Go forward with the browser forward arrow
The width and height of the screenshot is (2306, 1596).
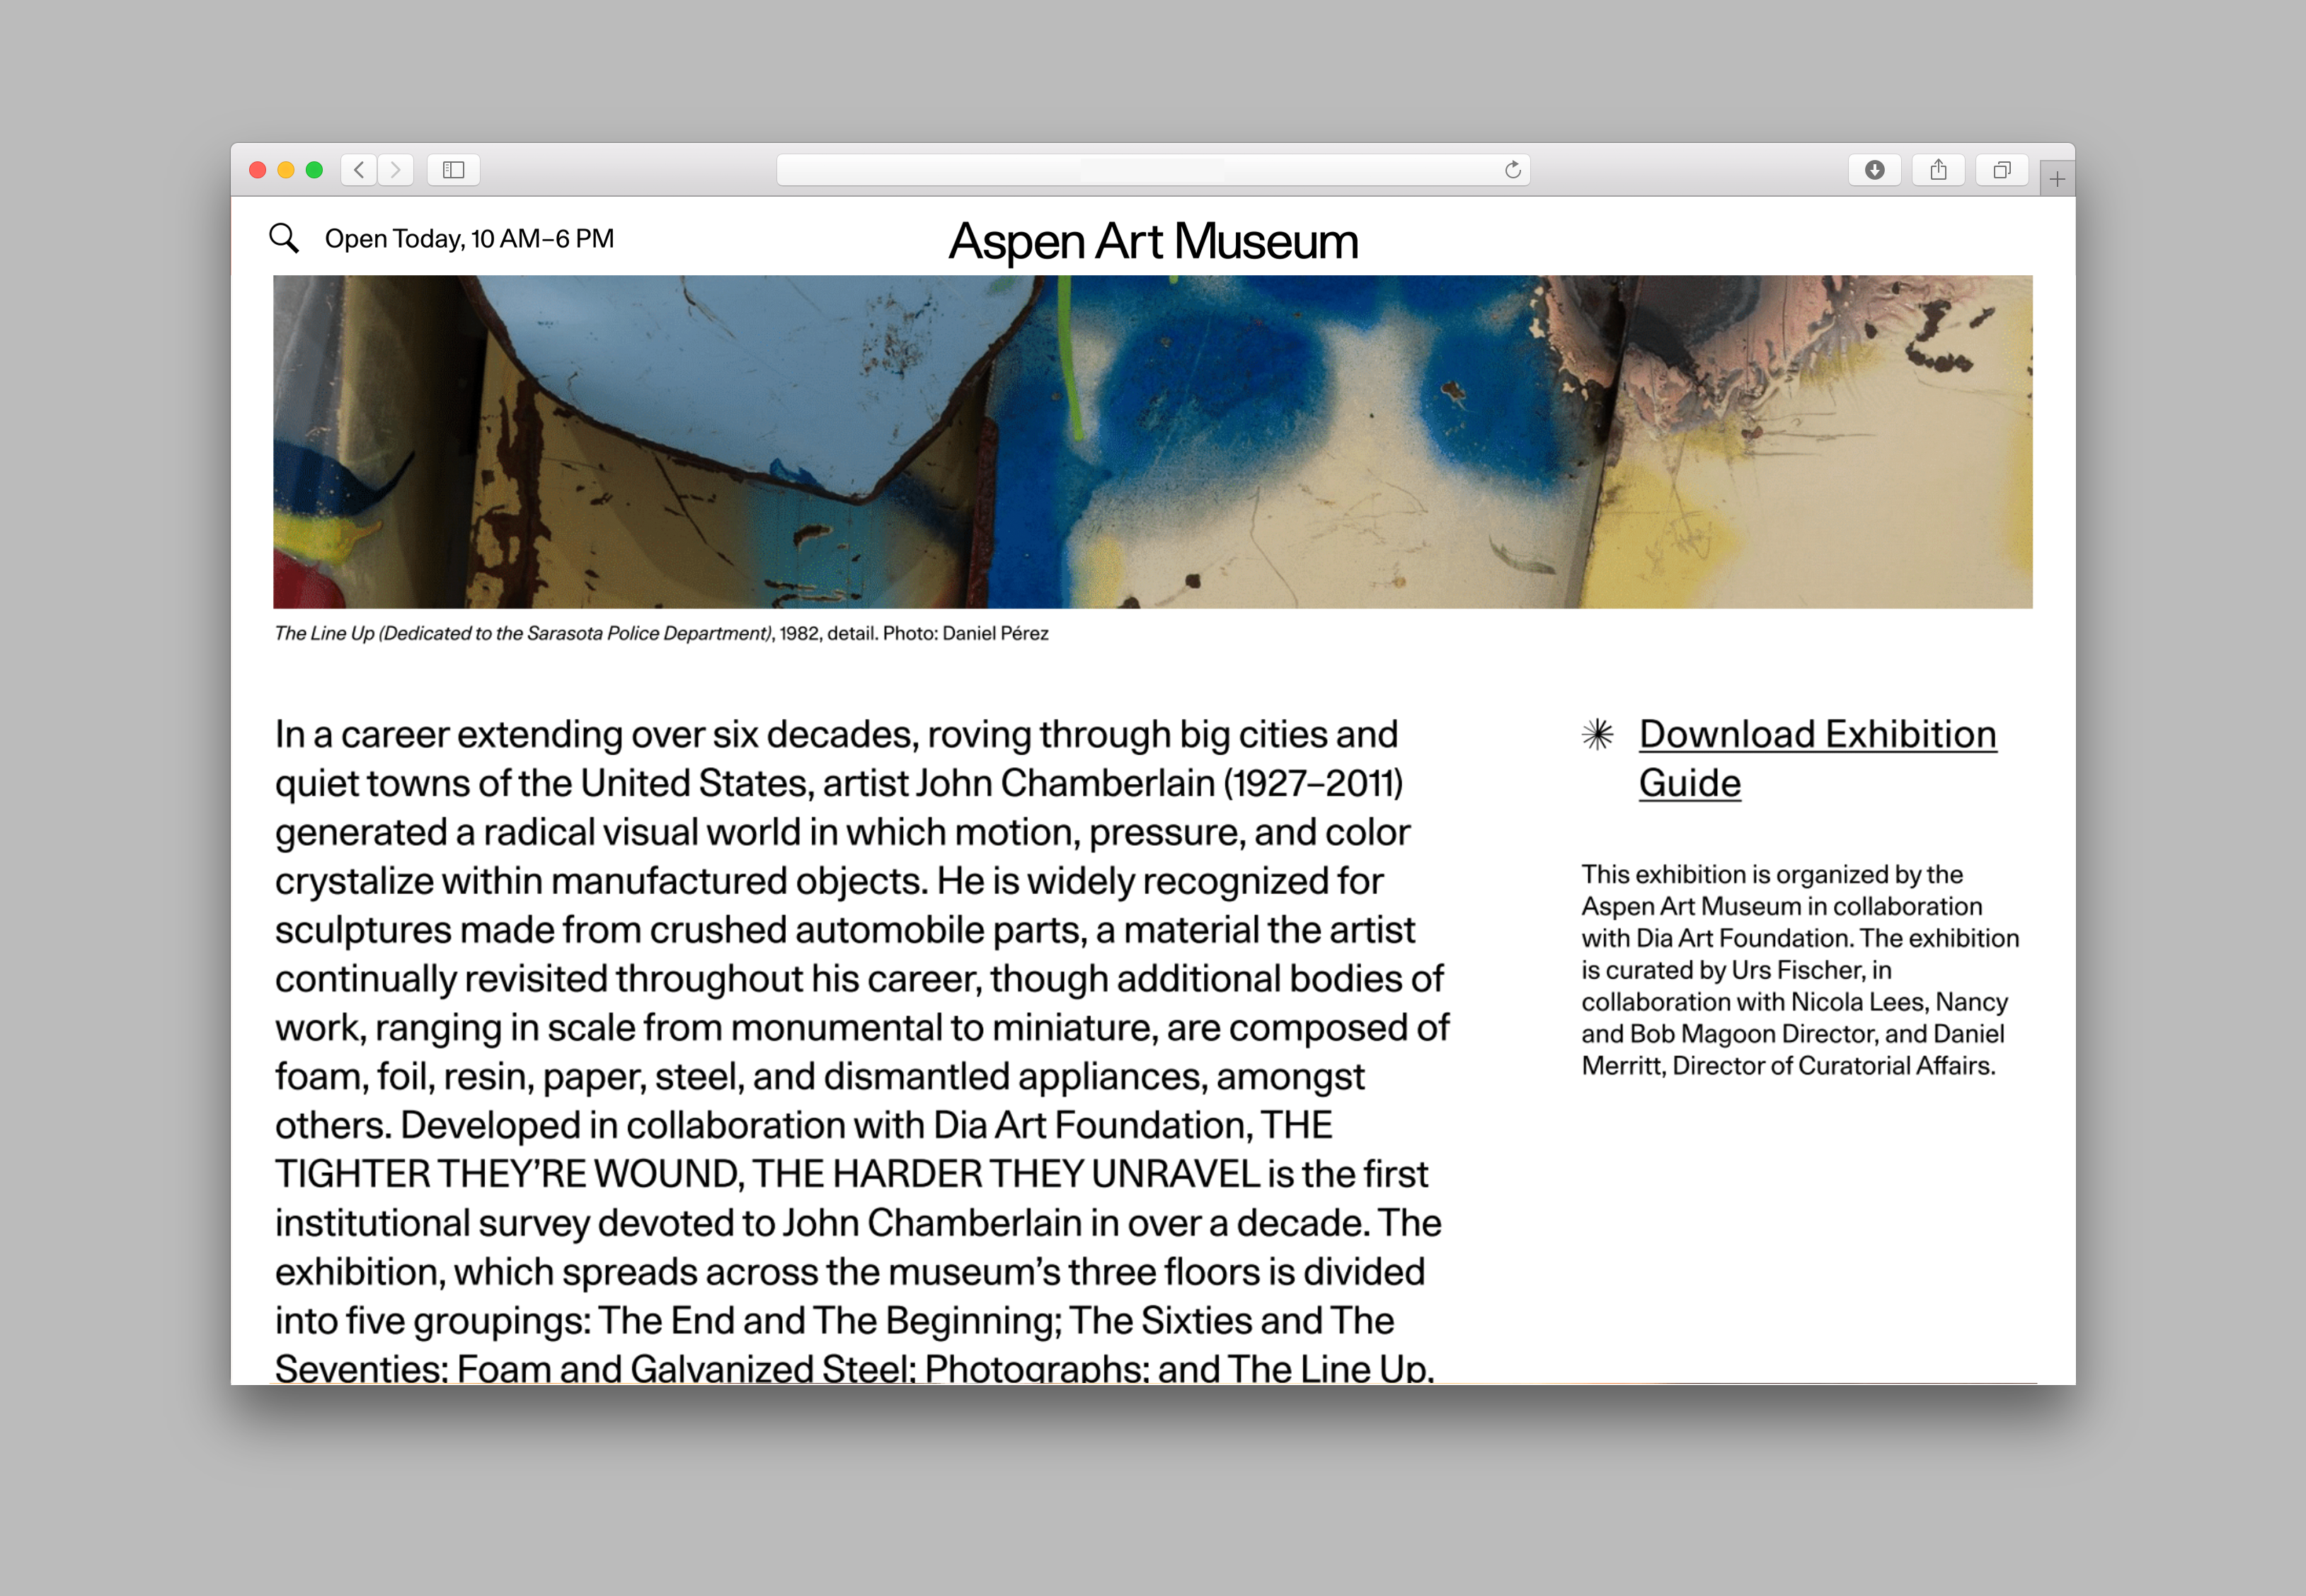[396, 170]
